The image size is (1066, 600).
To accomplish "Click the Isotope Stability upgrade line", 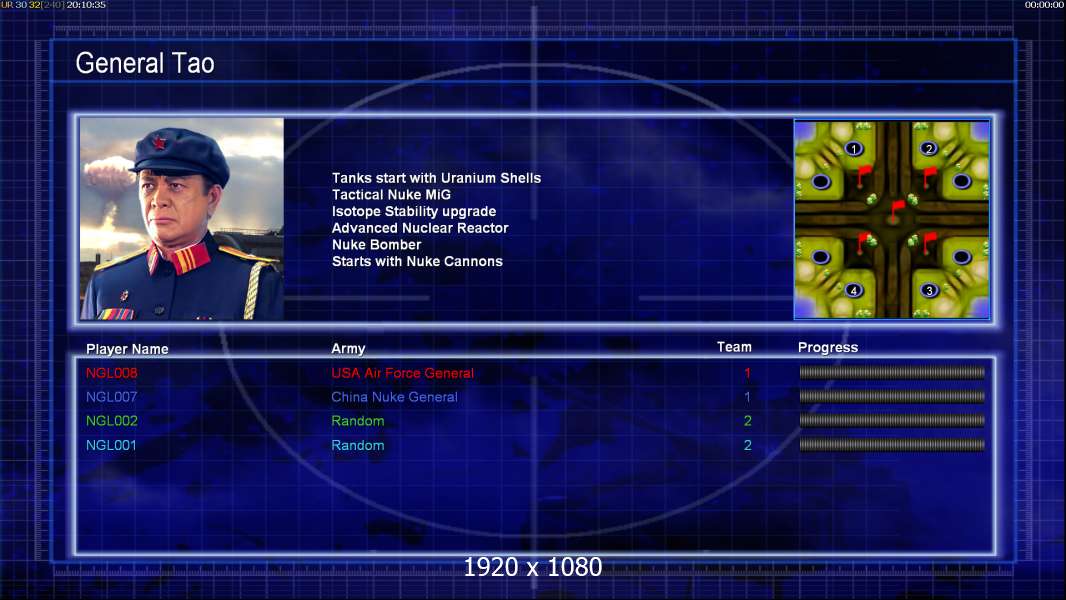I will tap(414, 211).
